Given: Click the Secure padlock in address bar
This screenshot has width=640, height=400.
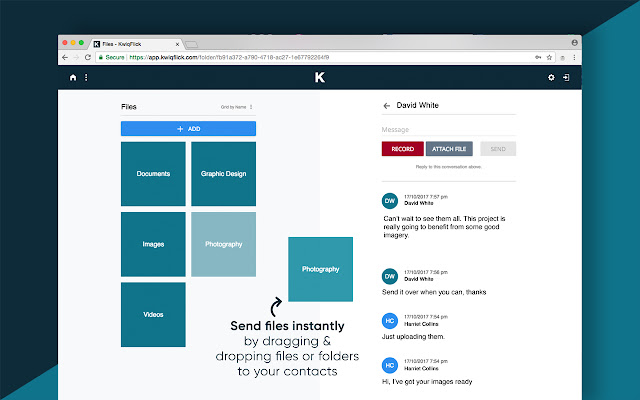Looking at the screenshot, I should [101, 58].
